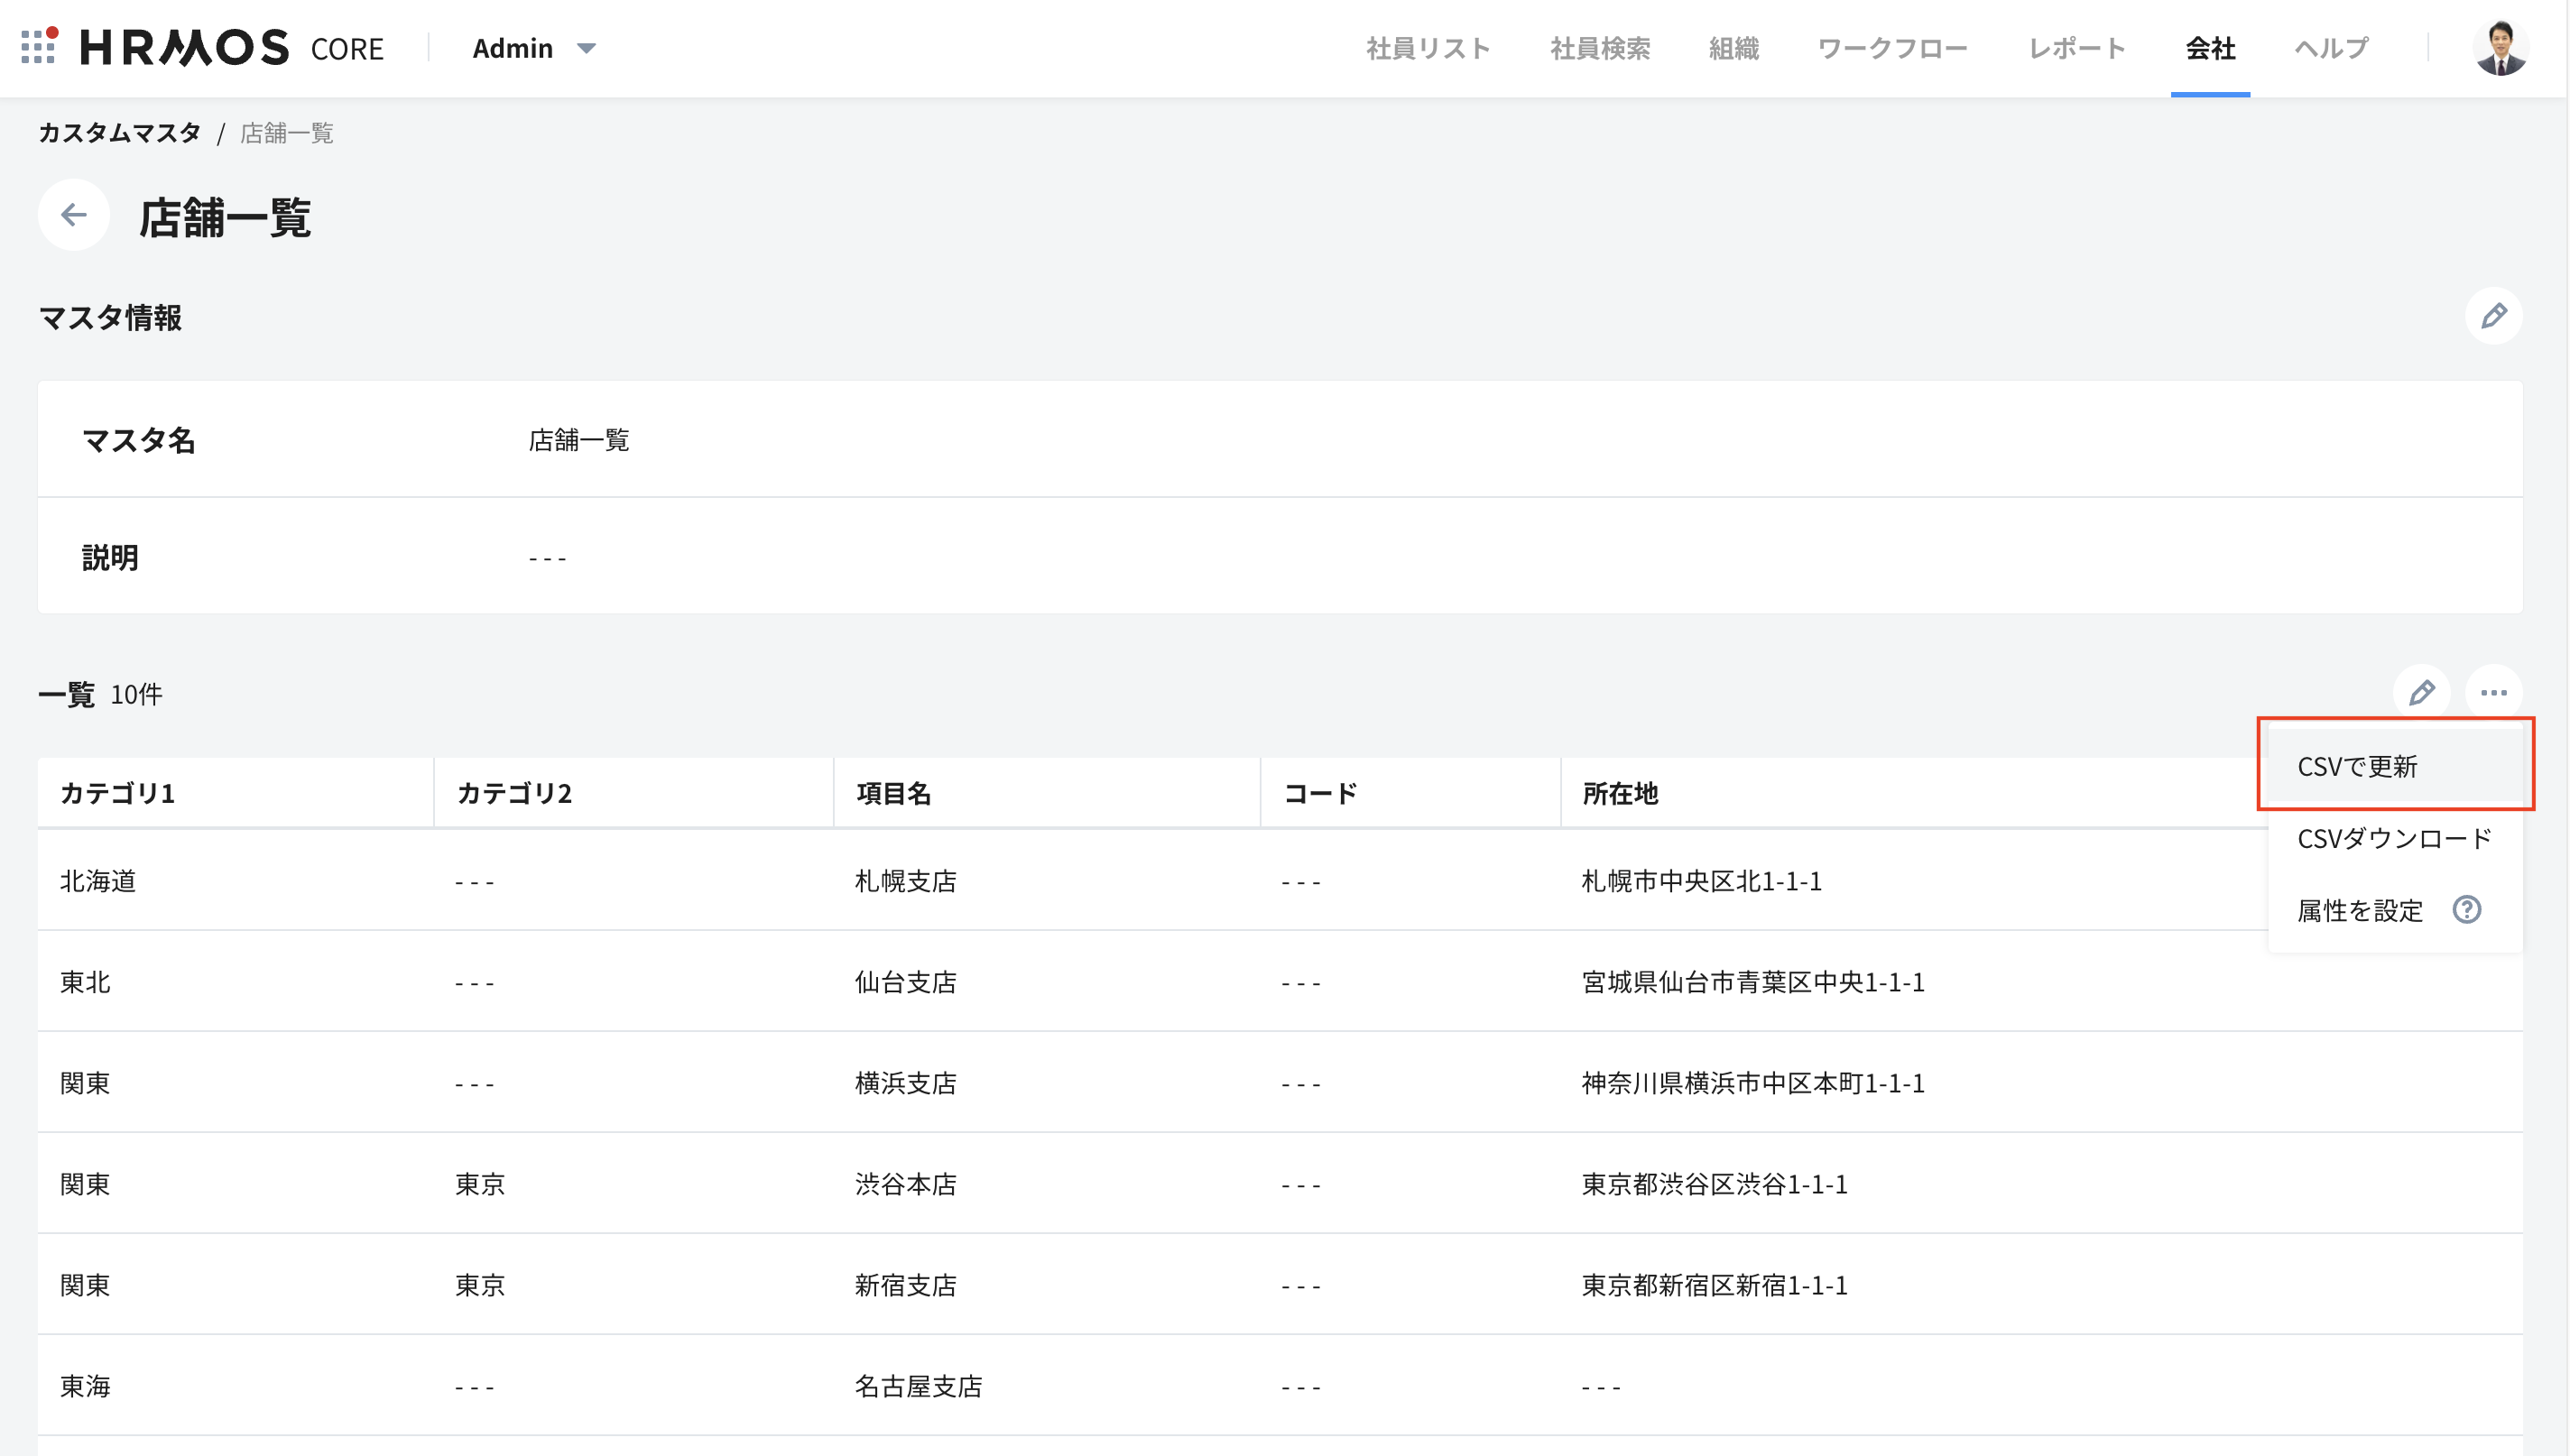Choose CSVダウンロード menu option
The height and width of the screenshot is (1456, 2570).
[x=2394, y=839]
